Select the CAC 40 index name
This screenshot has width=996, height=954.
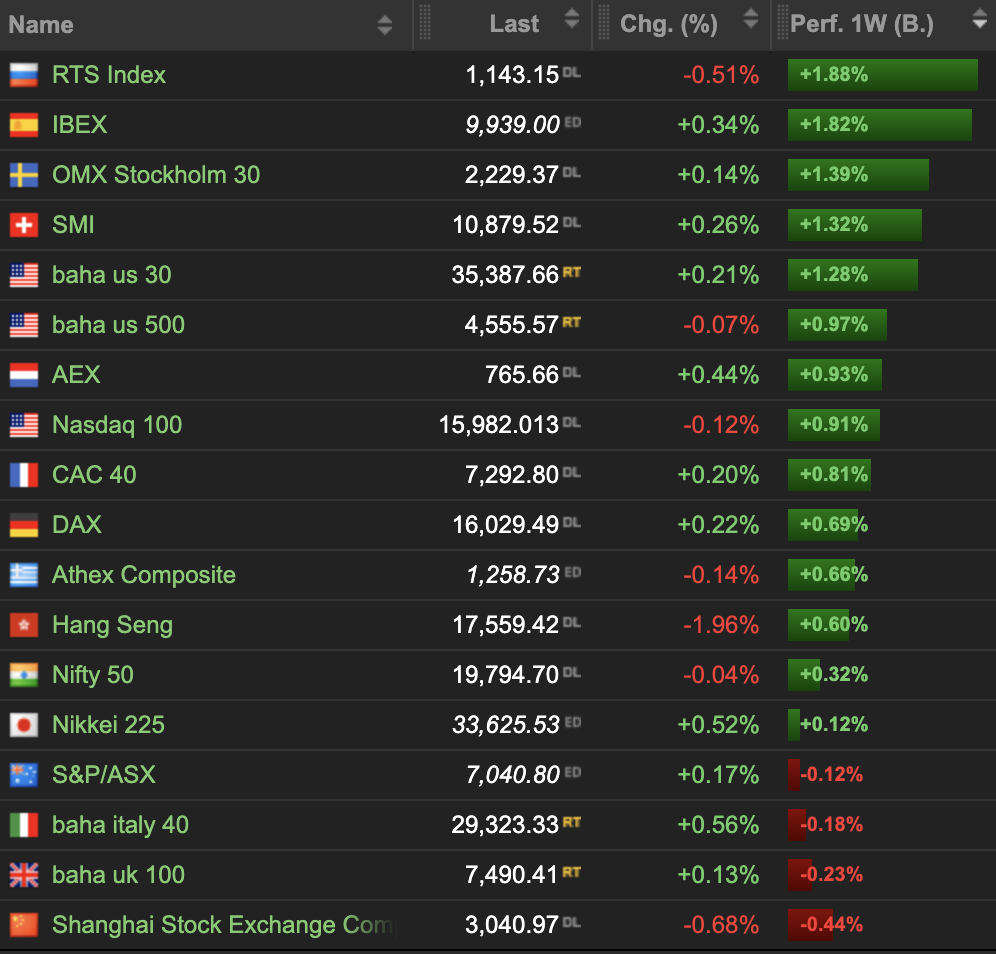[94, 475]
